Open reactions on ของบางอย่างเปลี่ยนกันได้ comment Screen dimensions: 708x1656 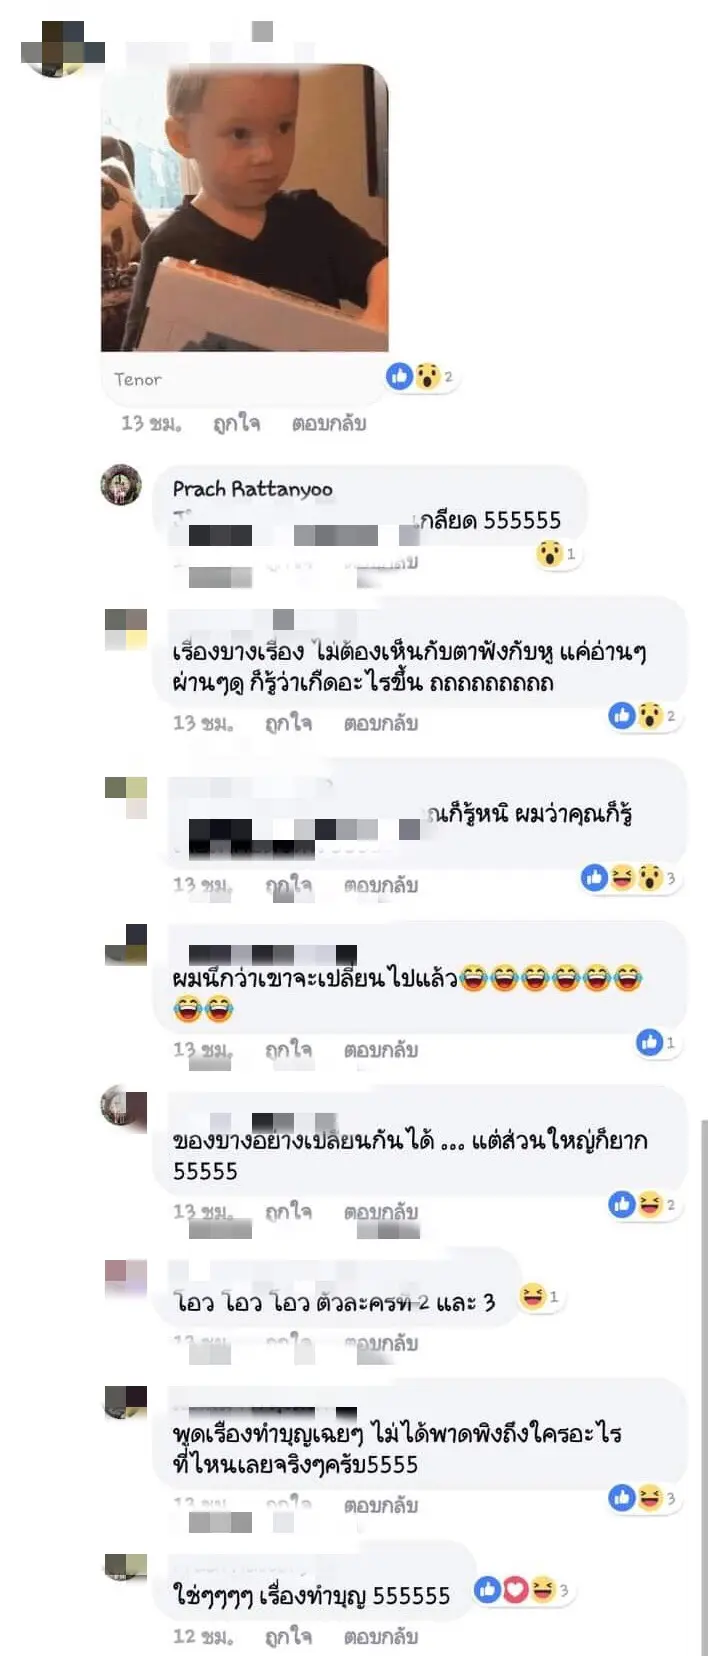(x=644, y=1204)
